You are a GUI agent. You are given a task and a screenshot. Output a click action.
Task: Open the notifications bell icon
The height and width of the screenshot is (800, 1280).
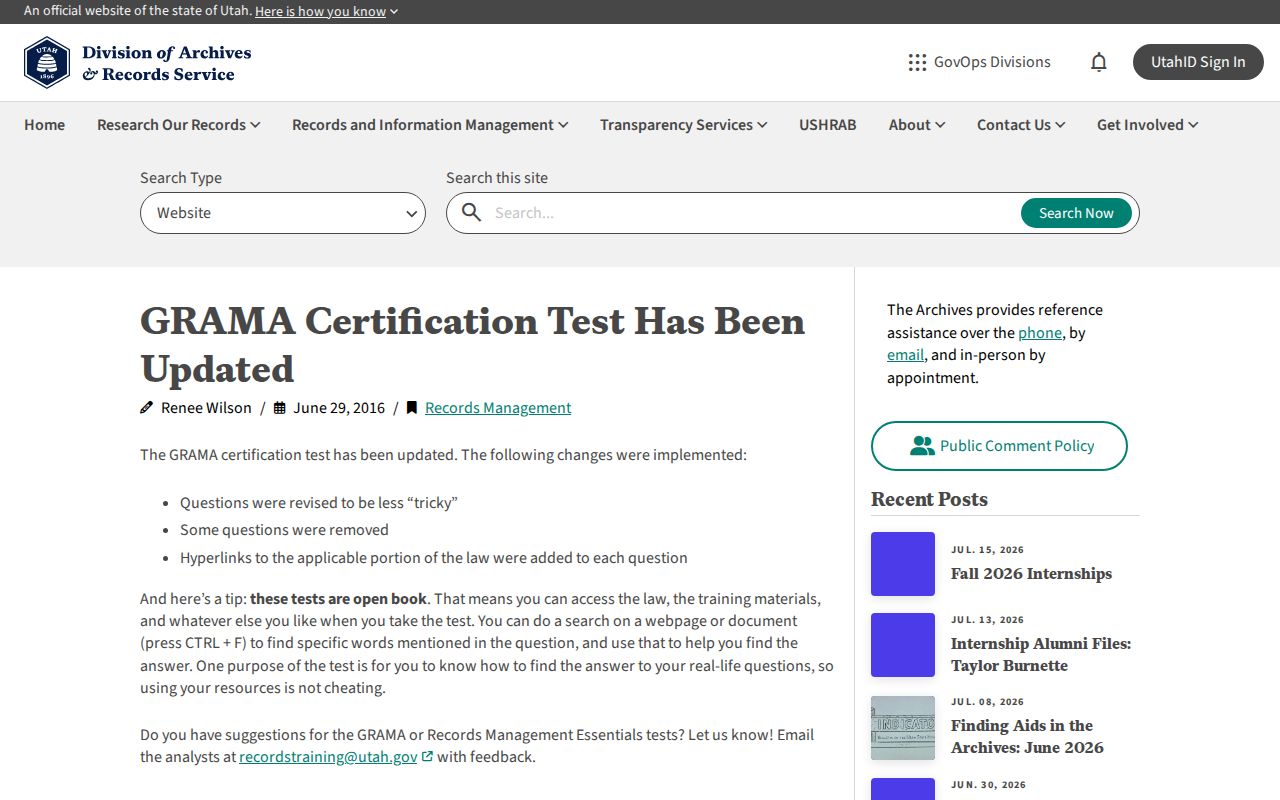pyautogui.click(x=1099, y=62)
